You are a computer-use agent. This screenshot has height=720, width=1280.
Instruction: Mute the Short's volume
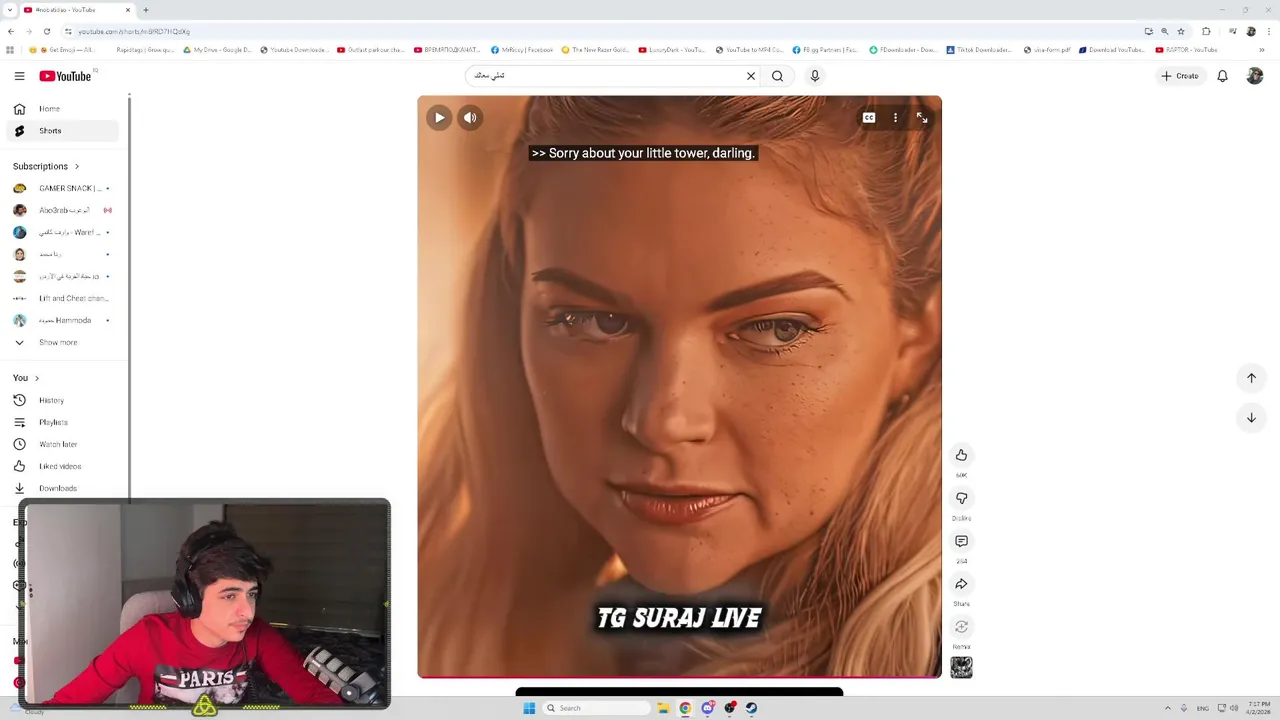click(x=470, y=118)
